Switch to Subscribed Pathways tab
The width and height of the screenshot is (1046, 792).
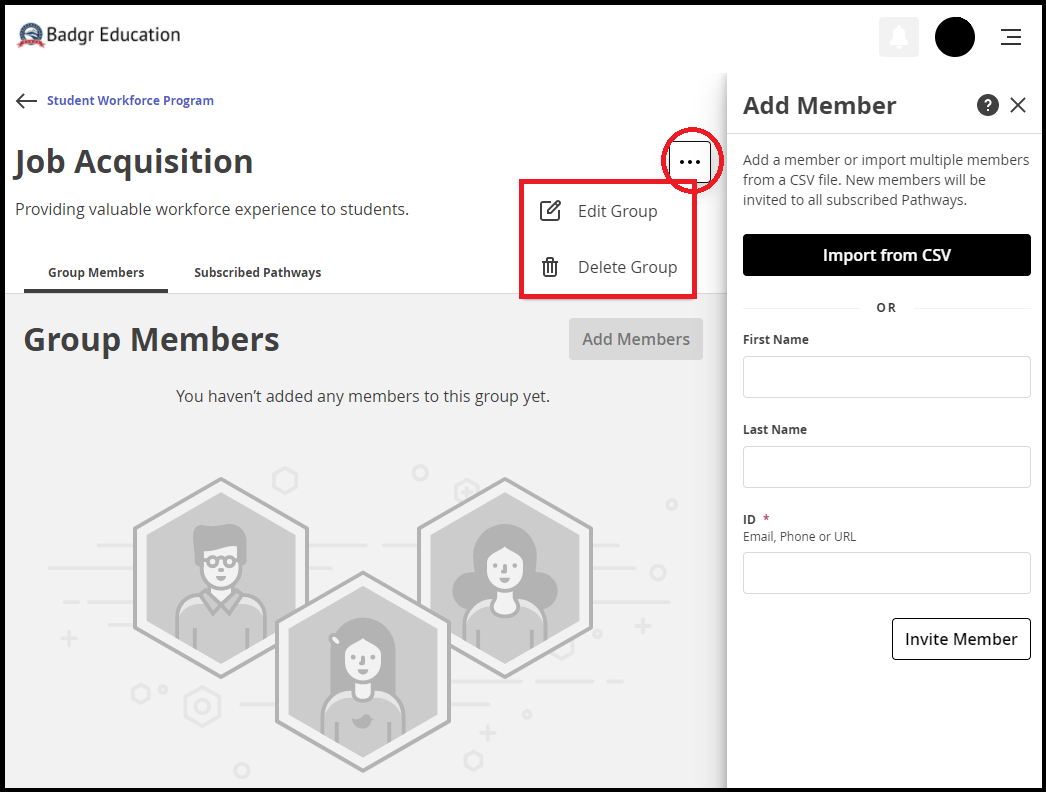[x=257, y=272]
